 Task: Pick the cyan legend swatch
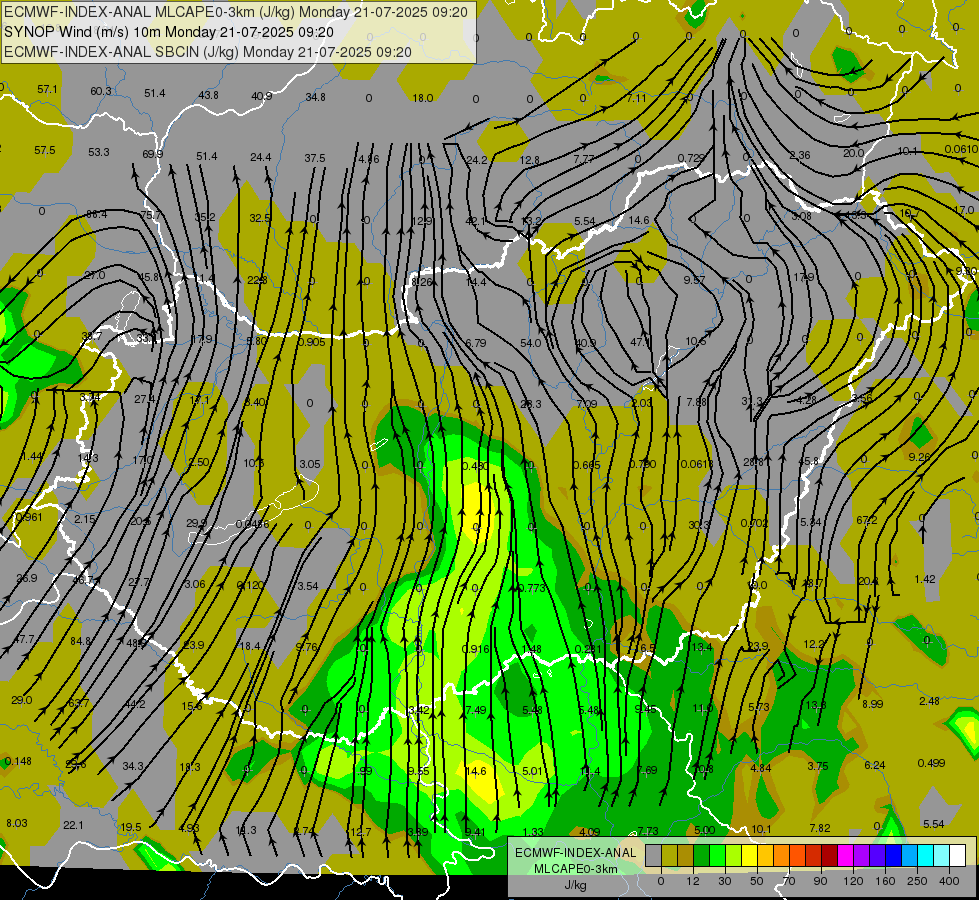click(x=926, y=855)
